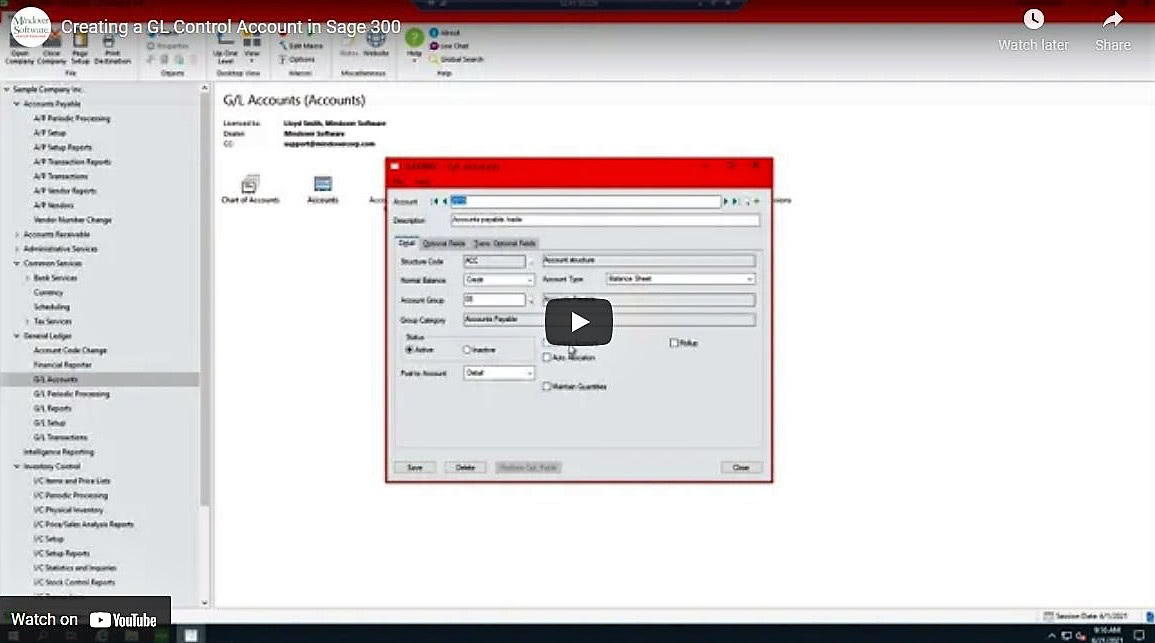
Task: Select the Inactive status radio button
Action: tap(467, 350)
